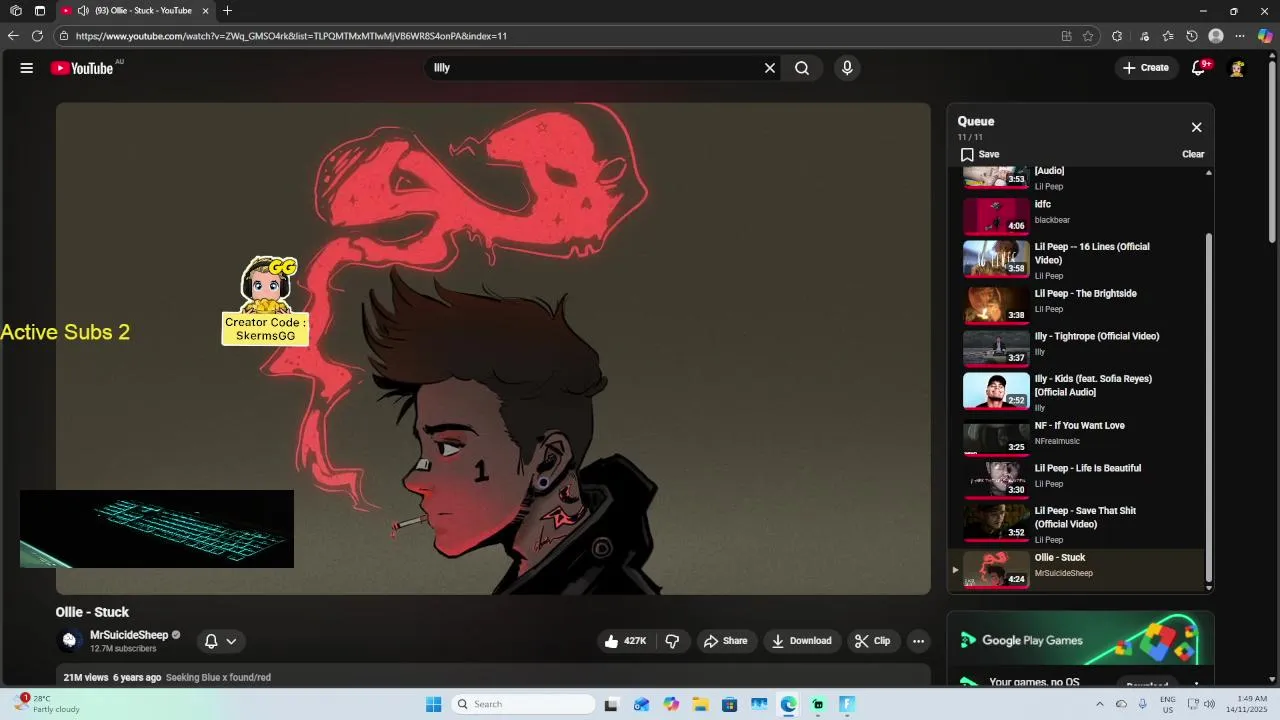
Task: Open Microsoft Store from taskbar
Action: click(x=730, y=704)
